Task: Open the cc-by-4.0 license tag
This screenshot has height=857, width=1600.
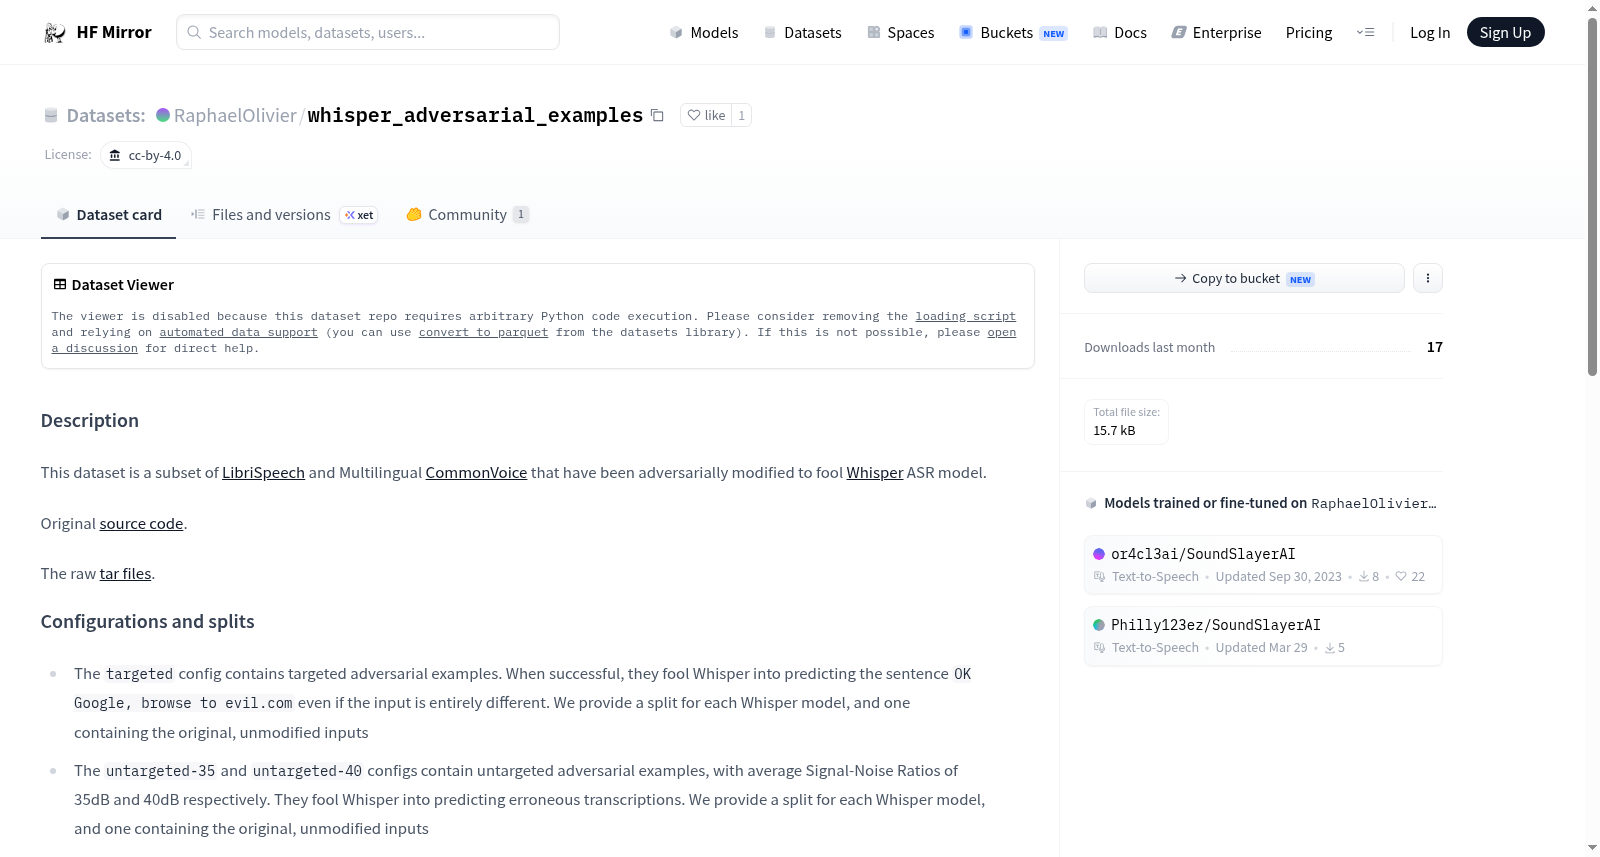Action: (x=146, y=155)
